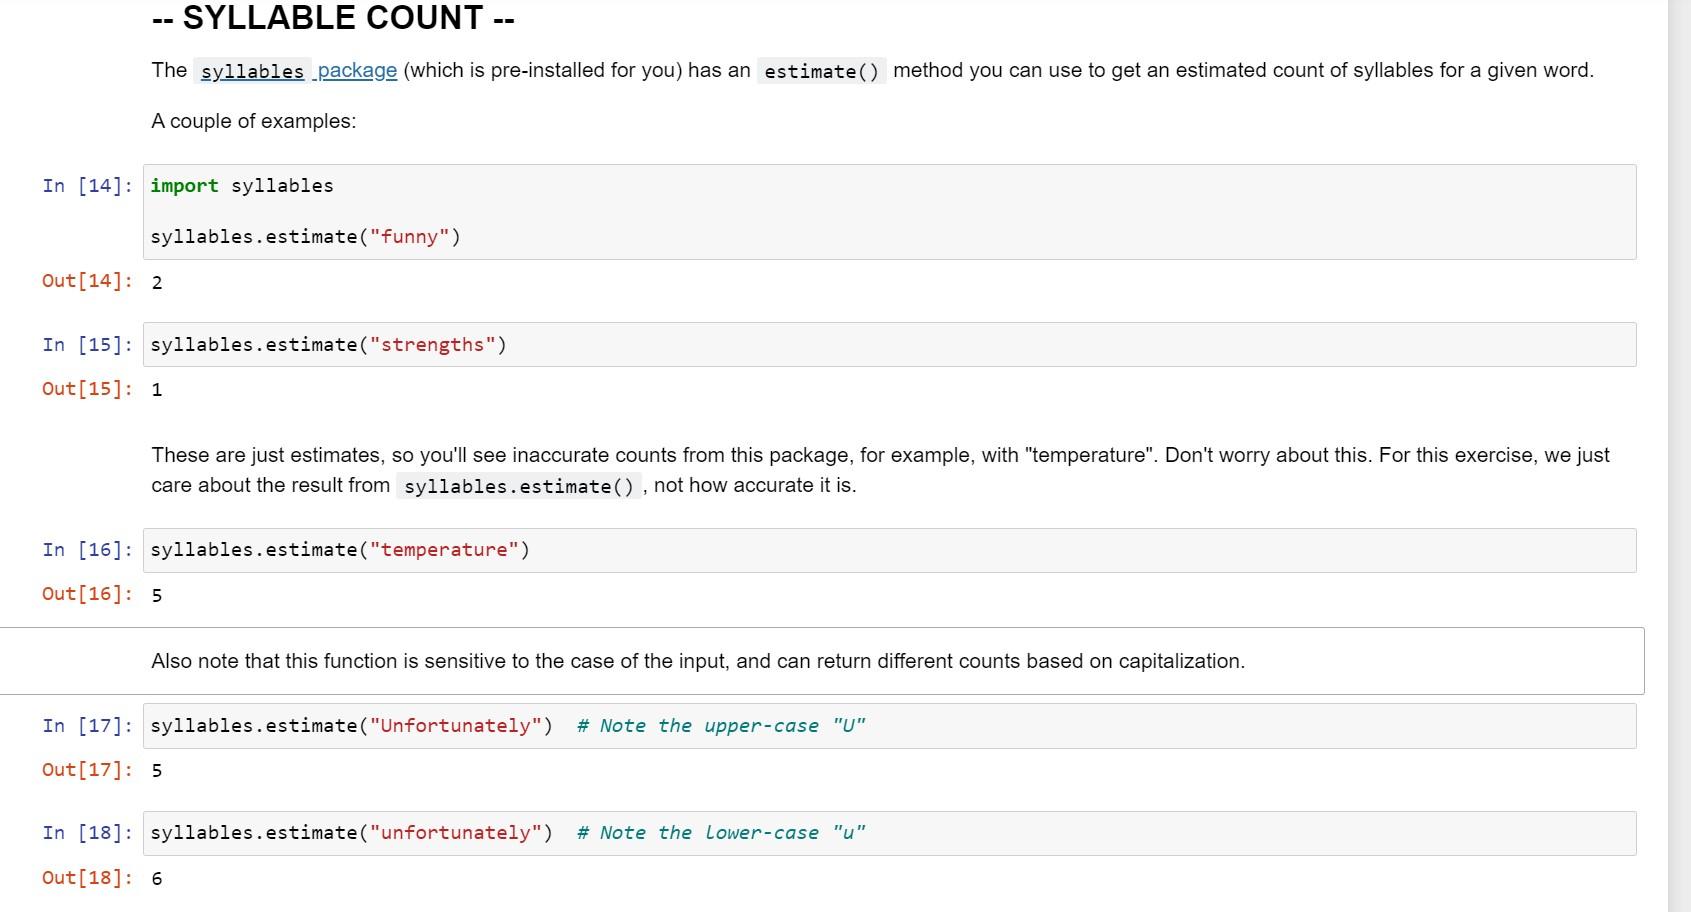Click the "These are just estimates" paragraph

click(x=880, y=470)
